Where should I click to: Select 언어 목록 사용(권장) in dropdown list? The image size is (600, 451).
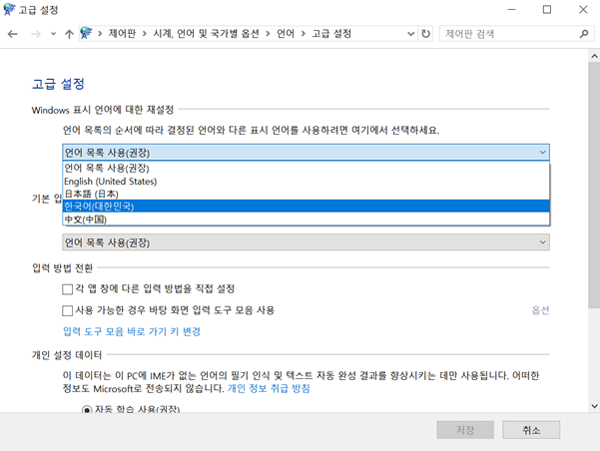306,168
